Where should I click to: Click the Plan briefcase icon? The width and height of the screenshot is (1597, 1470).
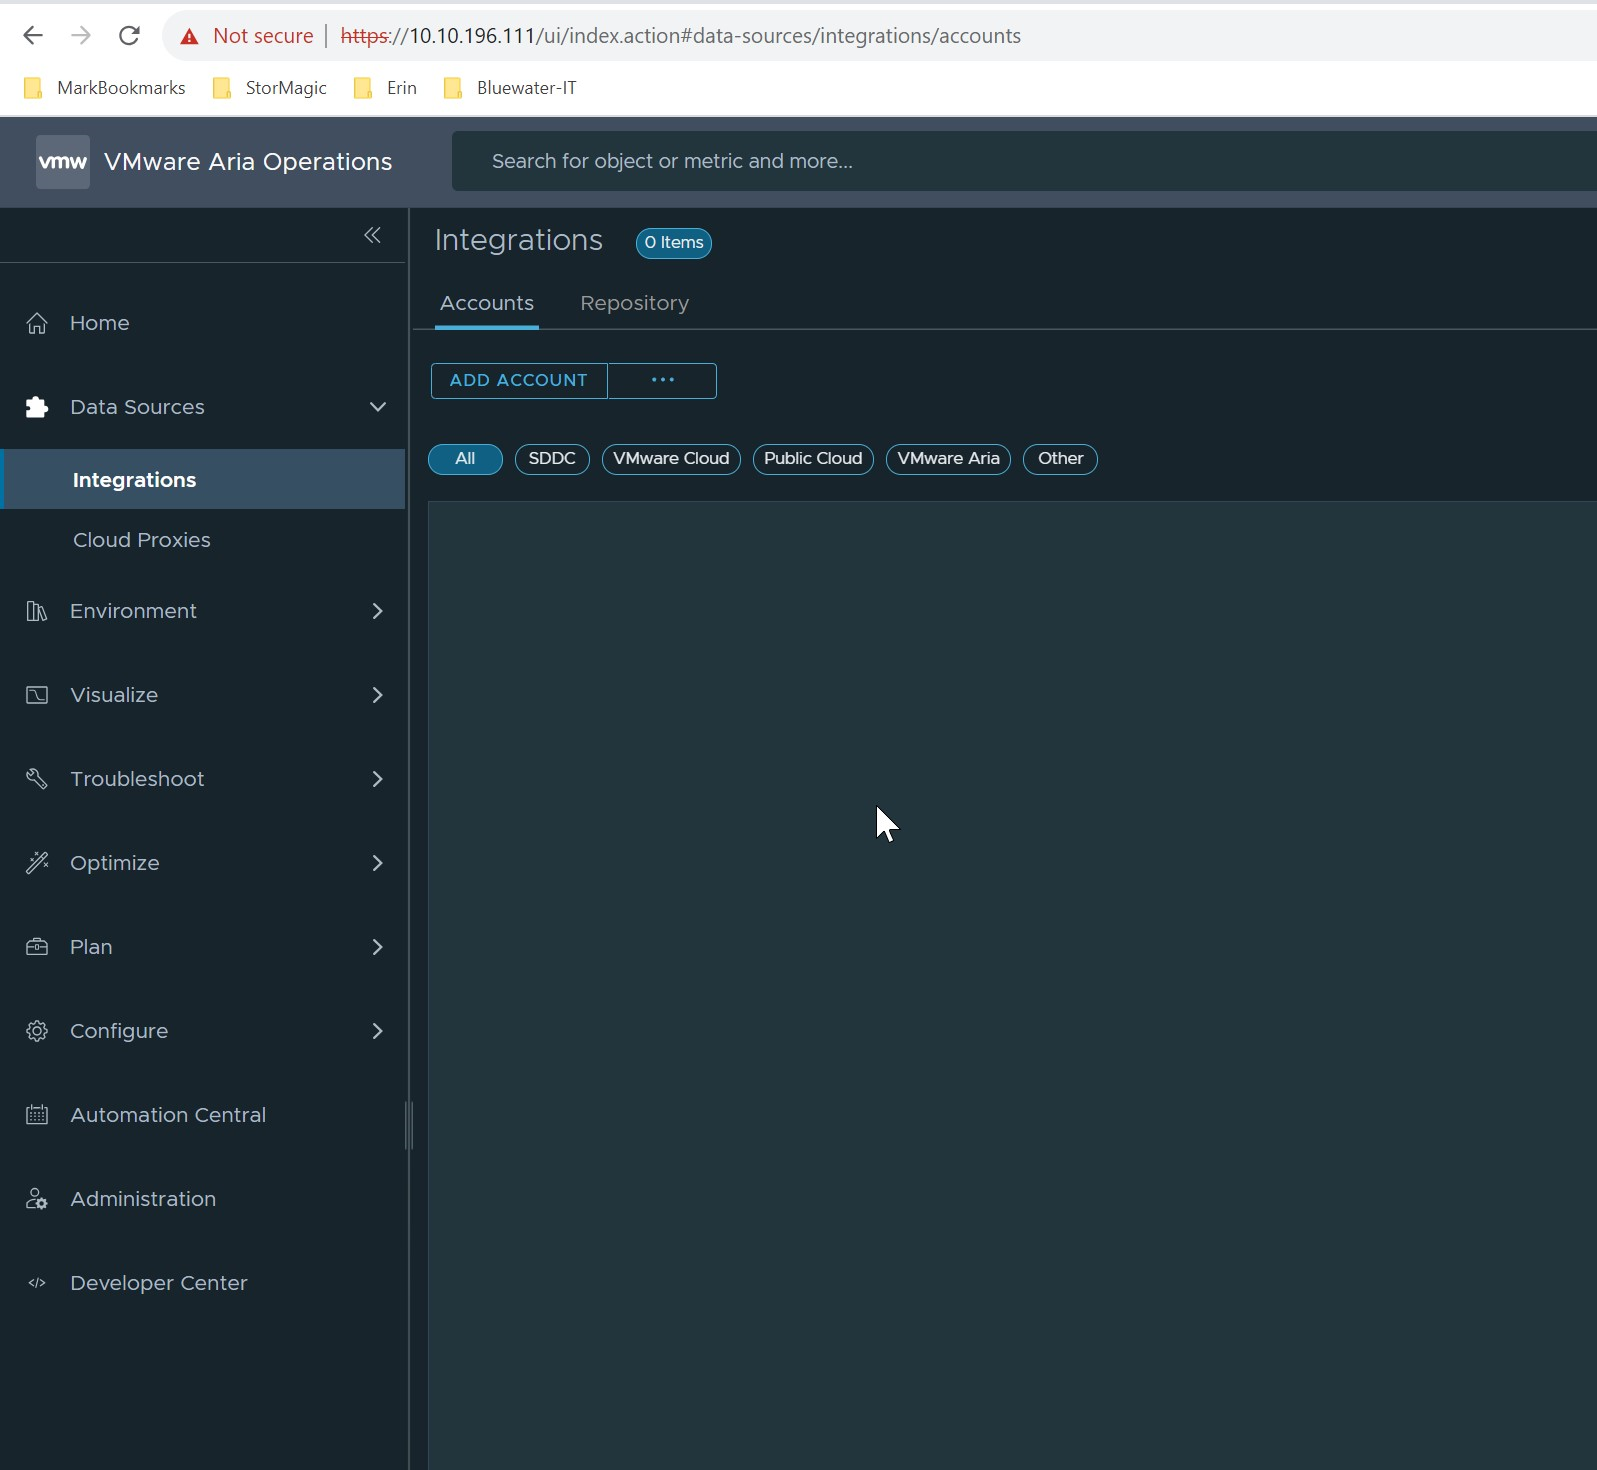[37, 947]
